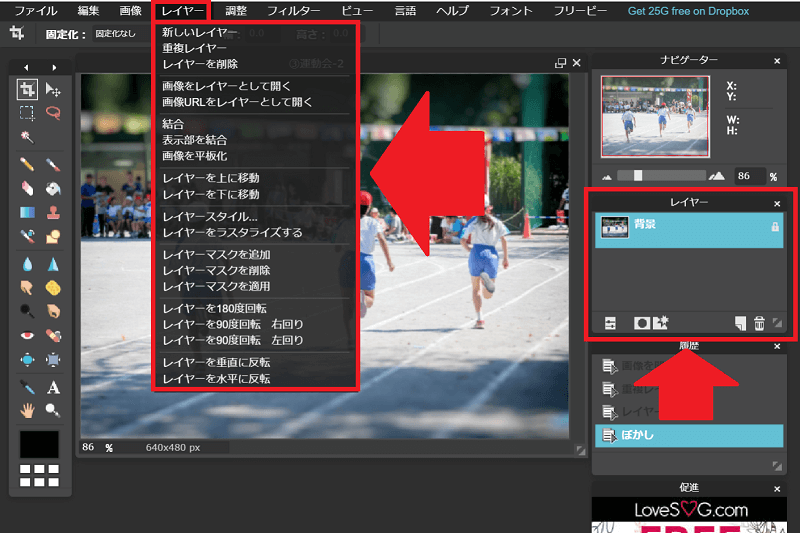Delete layer with trash can icon

[x=759, y=323]
